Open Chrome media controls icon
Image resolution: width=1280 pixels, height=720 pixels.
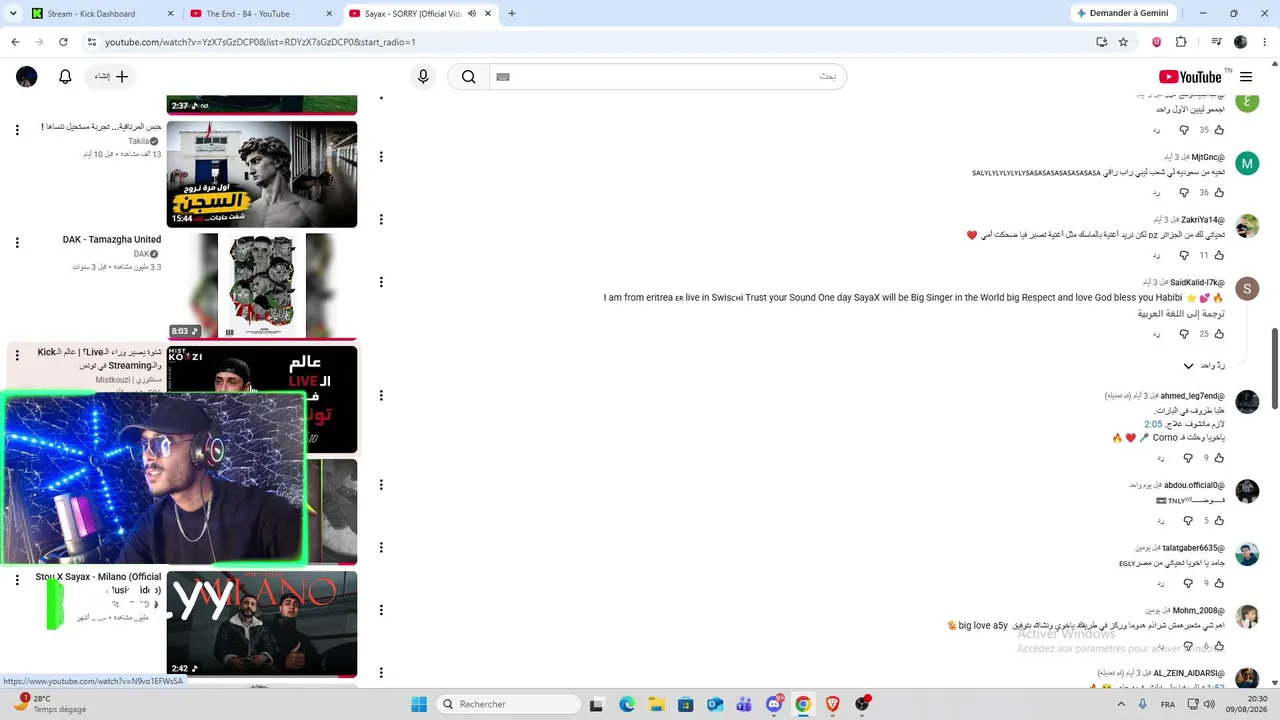tap(1216, 42)
